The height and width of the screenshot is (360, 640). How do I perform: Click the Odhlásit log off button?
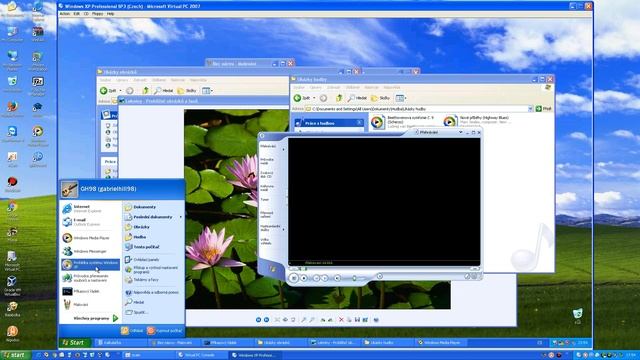(x=132, y=331)
